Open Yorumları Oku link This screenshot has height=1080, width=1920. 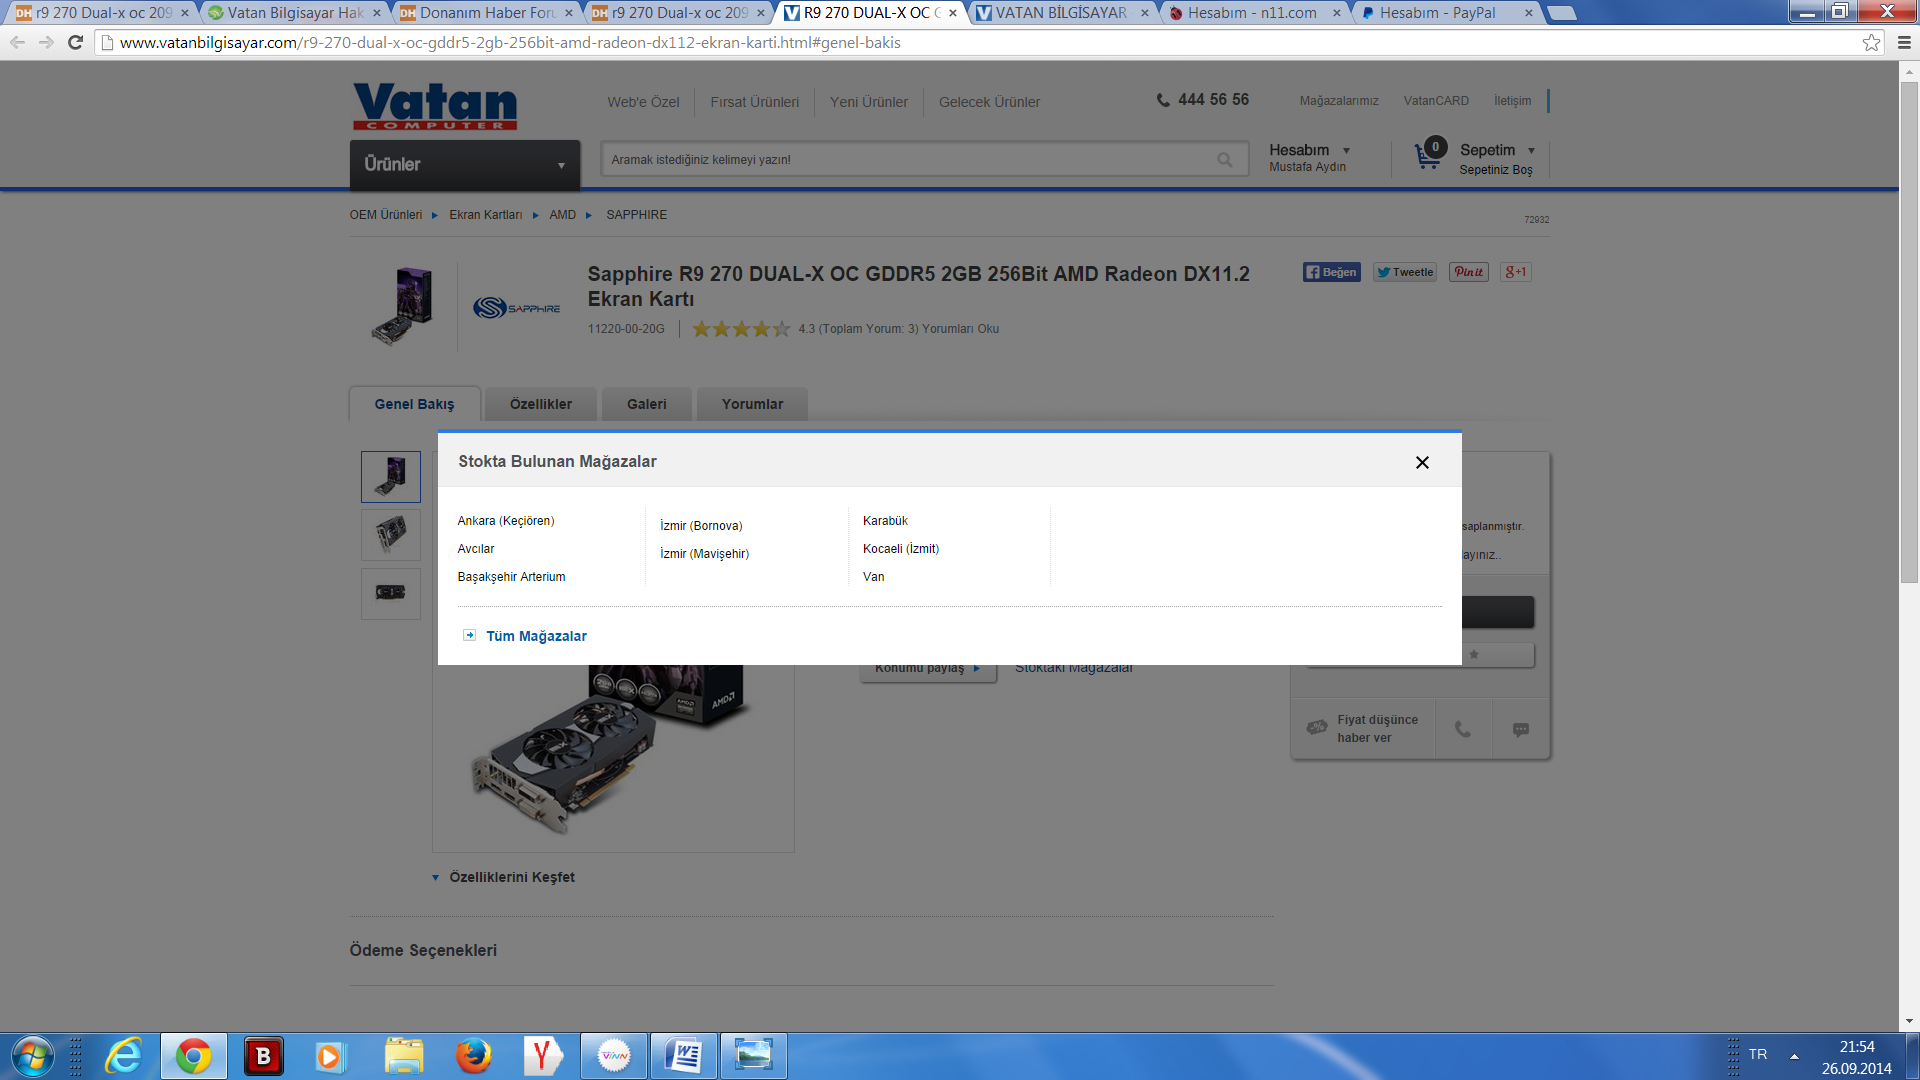pos(960,329)
